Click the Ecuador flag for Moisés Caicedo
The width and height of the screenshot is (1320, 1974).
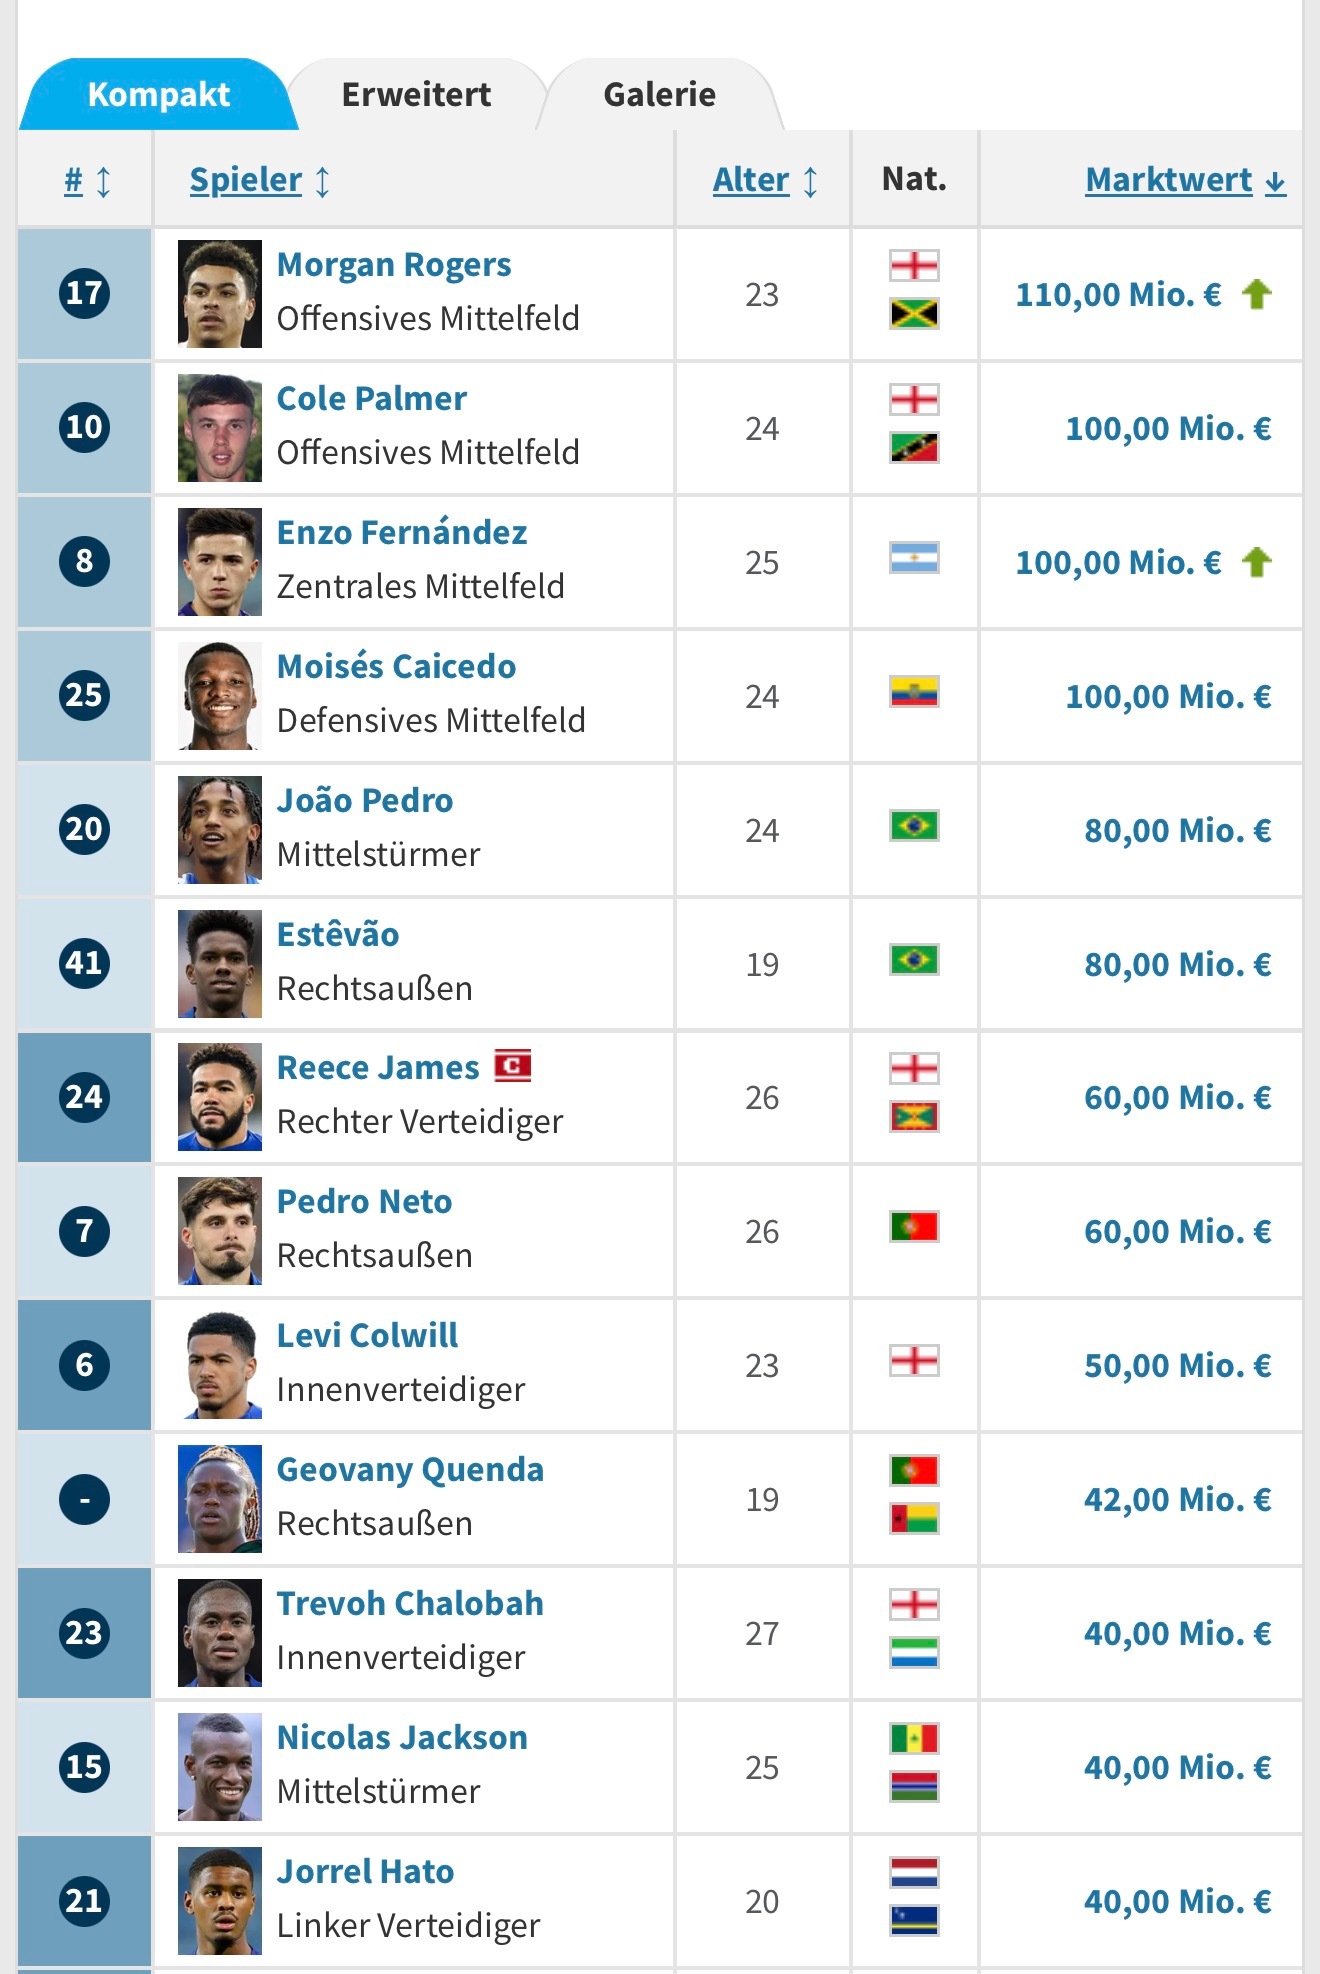tap(914, 691)
